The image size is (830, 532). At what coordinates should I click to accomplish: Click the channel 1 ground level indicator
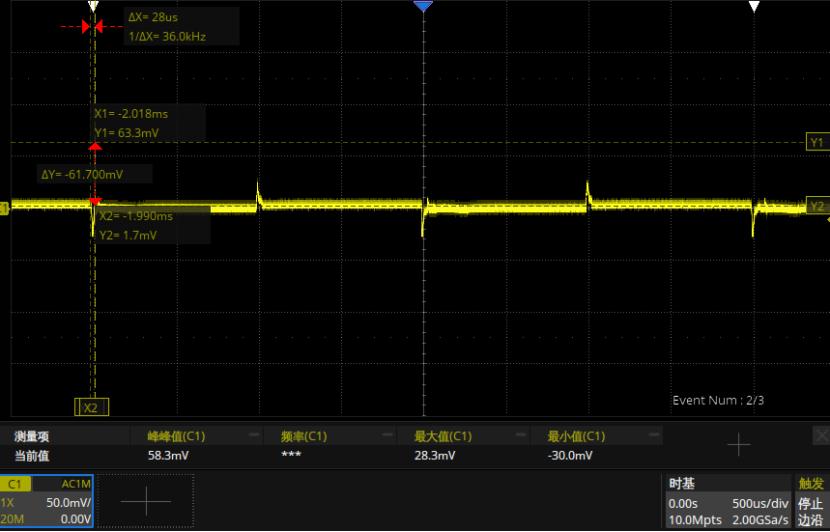tap(4, 207)
